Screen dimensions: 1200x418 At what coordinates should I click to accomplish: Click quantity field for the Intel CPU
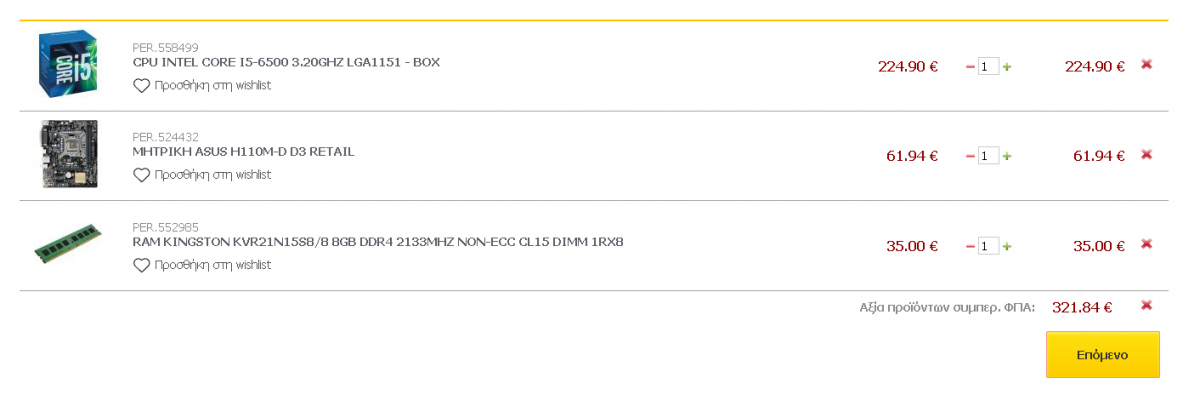pyautogui.click(x=988, y=67)
